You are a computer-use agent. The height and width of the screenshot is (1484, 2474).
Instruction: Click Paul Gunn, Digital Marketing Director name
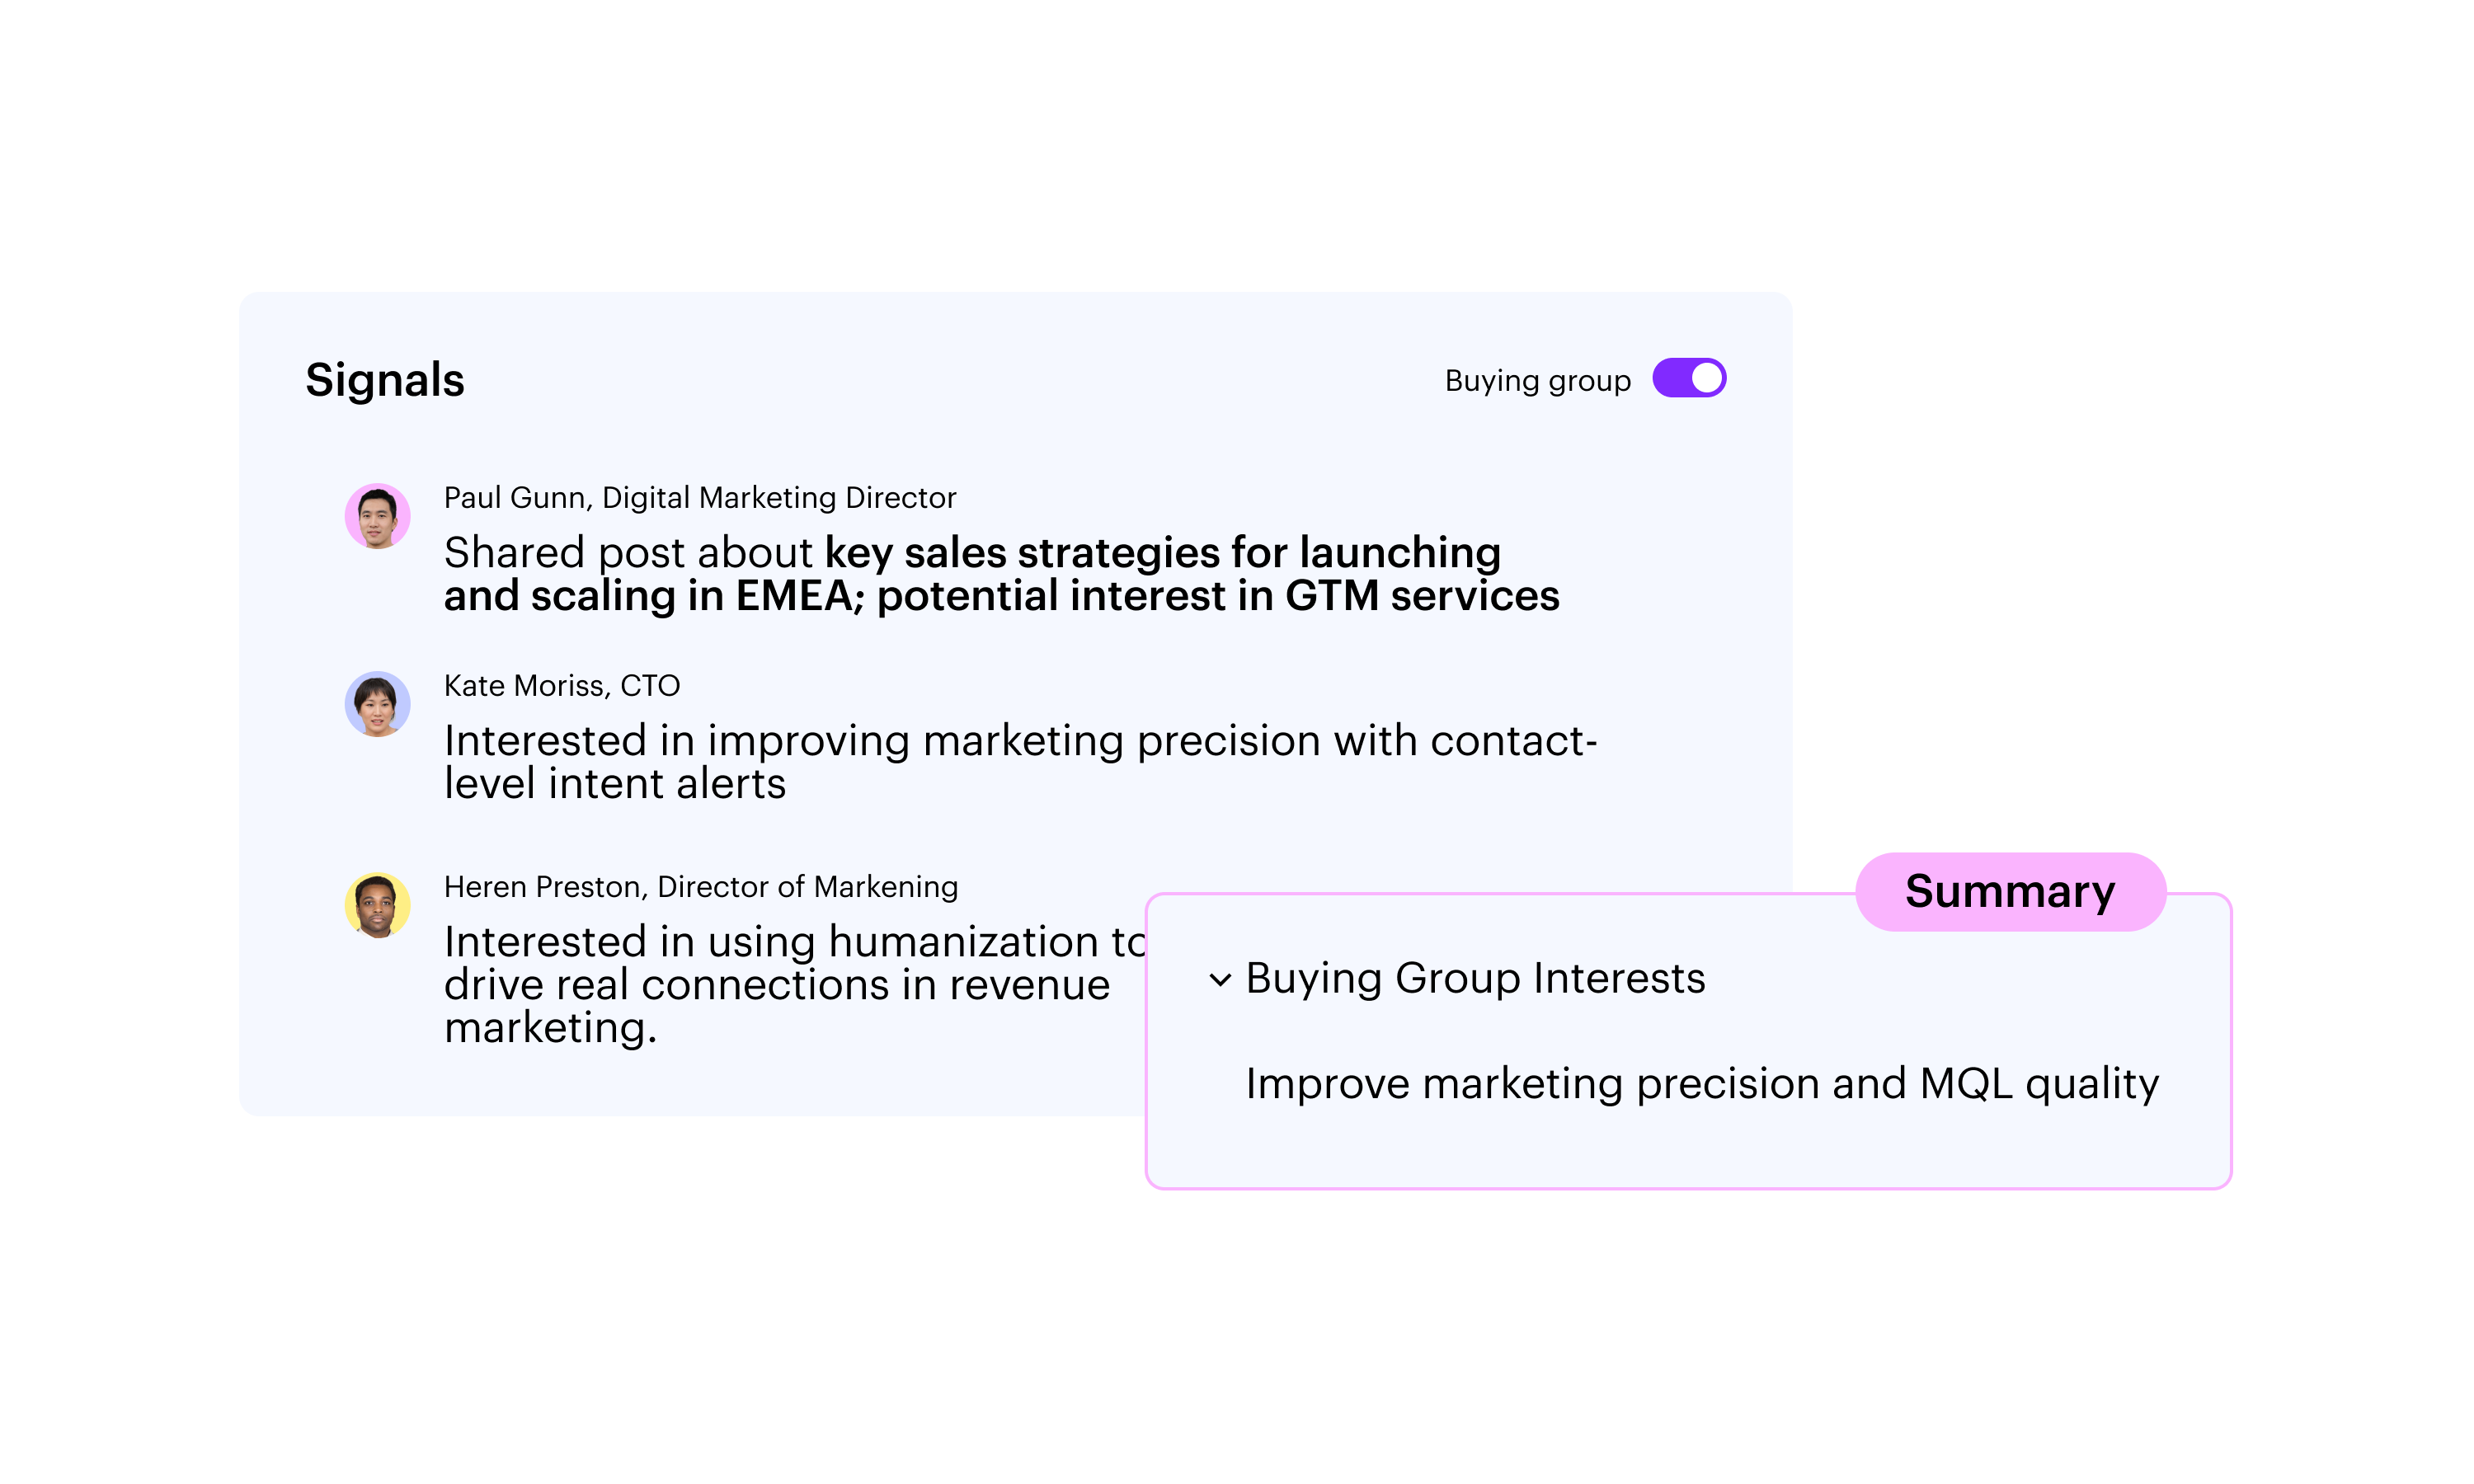click(x=700, y=497)
